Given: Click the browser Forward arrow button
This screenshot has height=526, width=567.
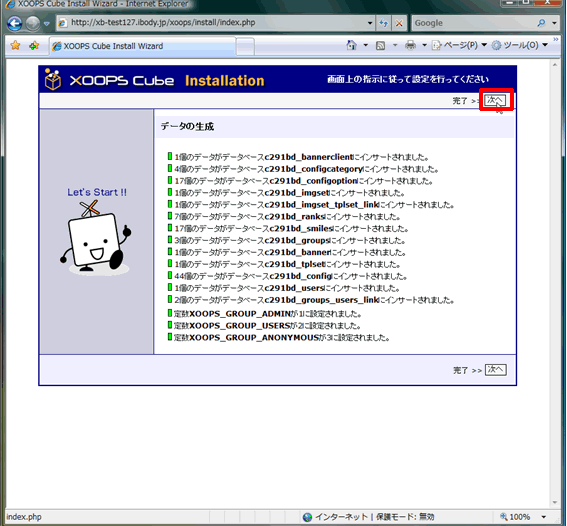Looking at the screenshot, I should (x=33, y=24).
